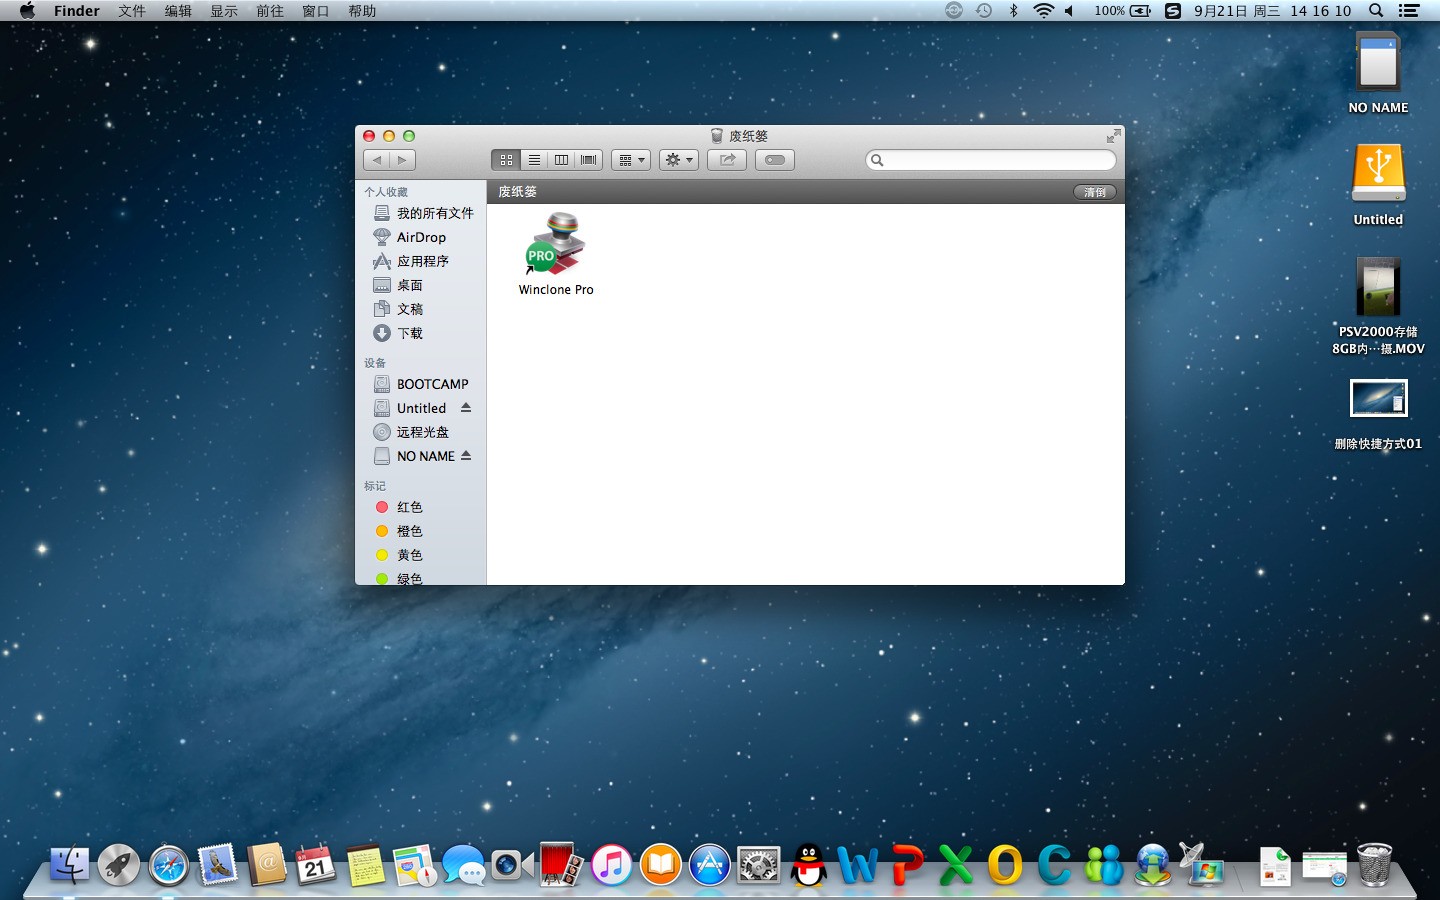The image size is (1440, 900).
Task: Open the App Store from the Dock
Action: click(x=709, y=865)
